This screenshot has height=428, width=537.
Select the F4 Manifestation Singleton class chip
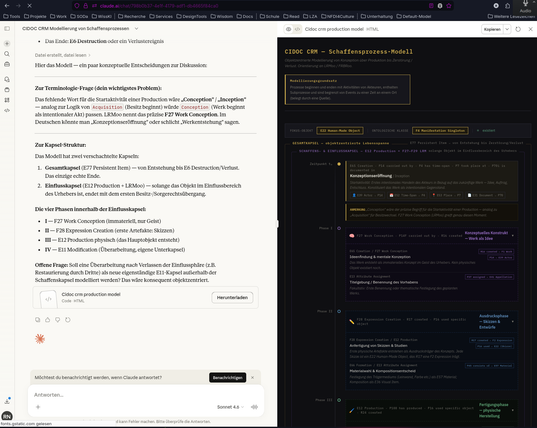tap(440, 130)
